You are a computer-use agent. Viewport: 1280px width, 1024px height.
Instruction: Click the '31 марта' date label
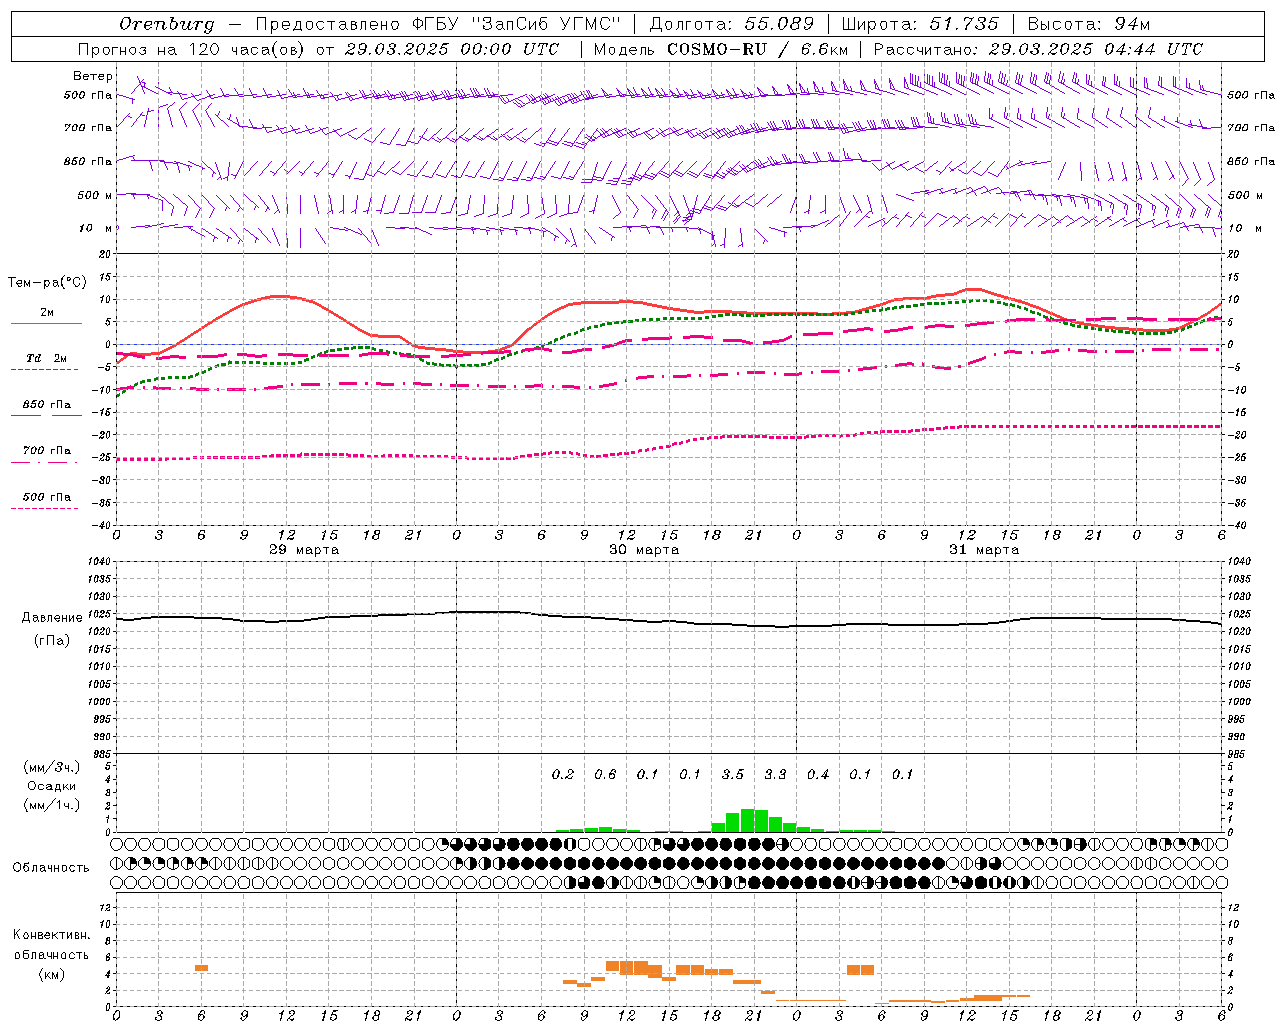coord(984,550)
